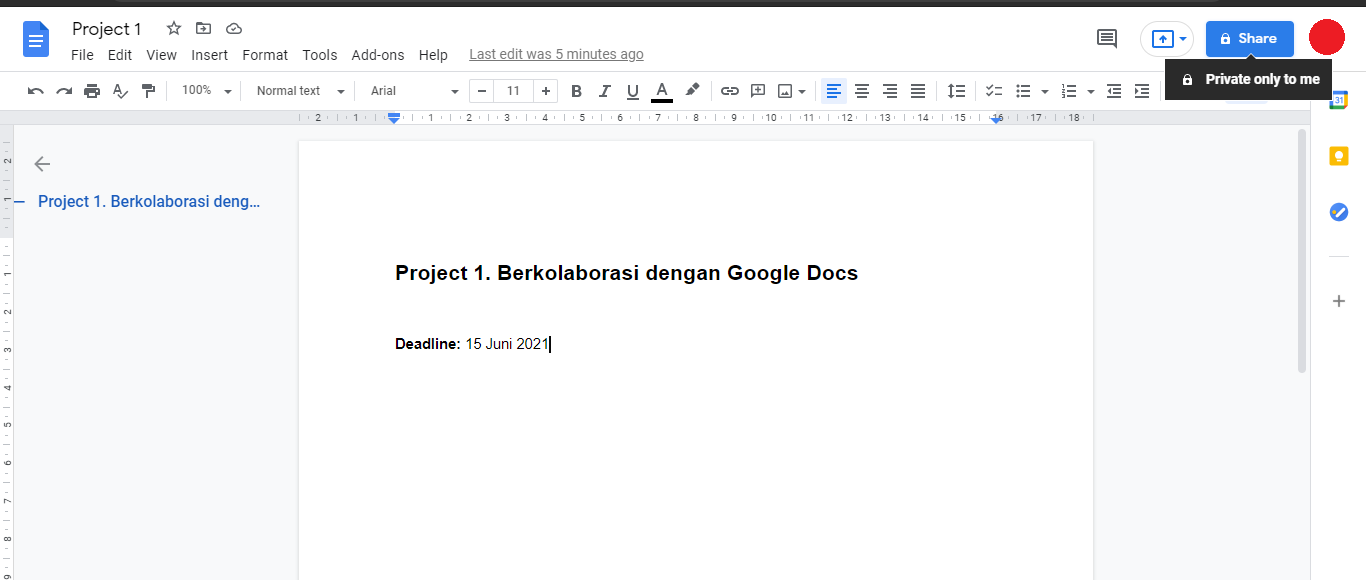Viewport: 1366px width, 580px height.
Task: Redo the last action
Action: click(x=64, y=91)
